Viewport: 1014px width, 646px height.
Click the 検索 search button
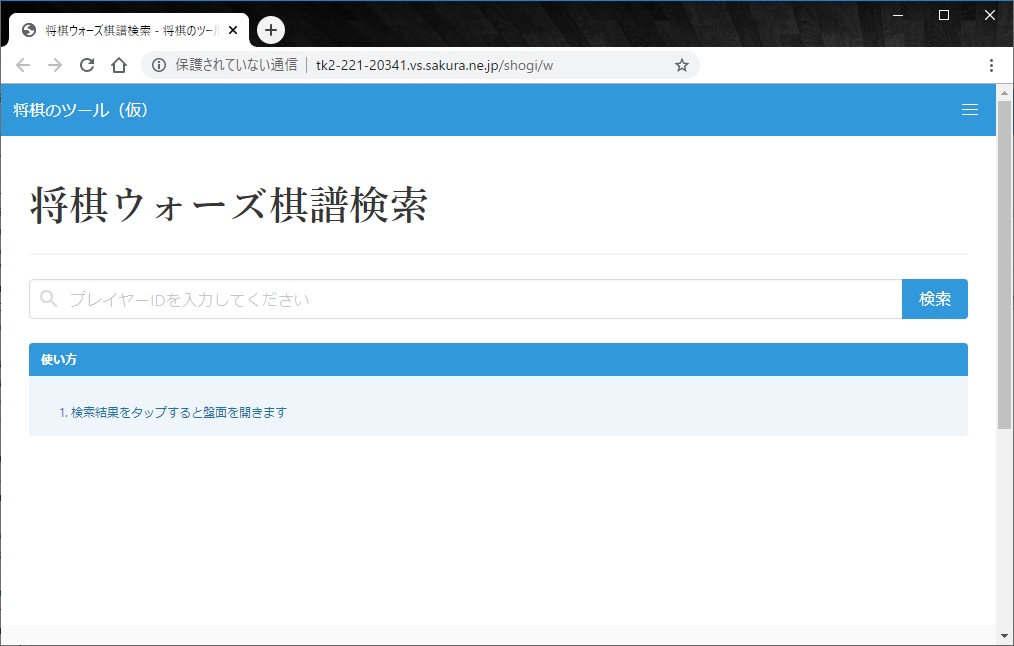coord(934,299)
